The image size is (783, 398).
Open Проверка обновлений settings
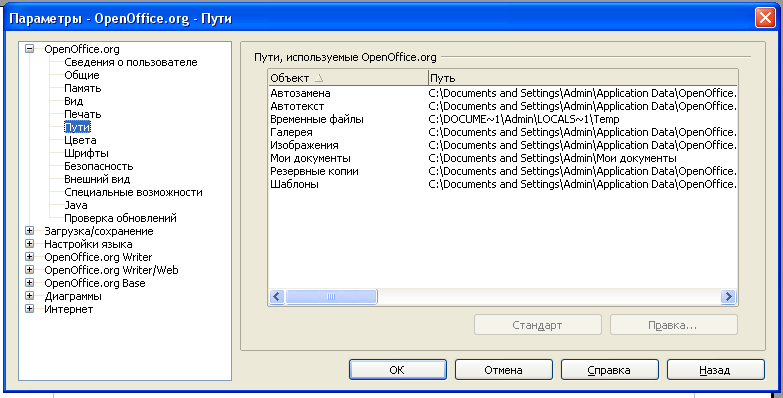(x=120, y=218)
